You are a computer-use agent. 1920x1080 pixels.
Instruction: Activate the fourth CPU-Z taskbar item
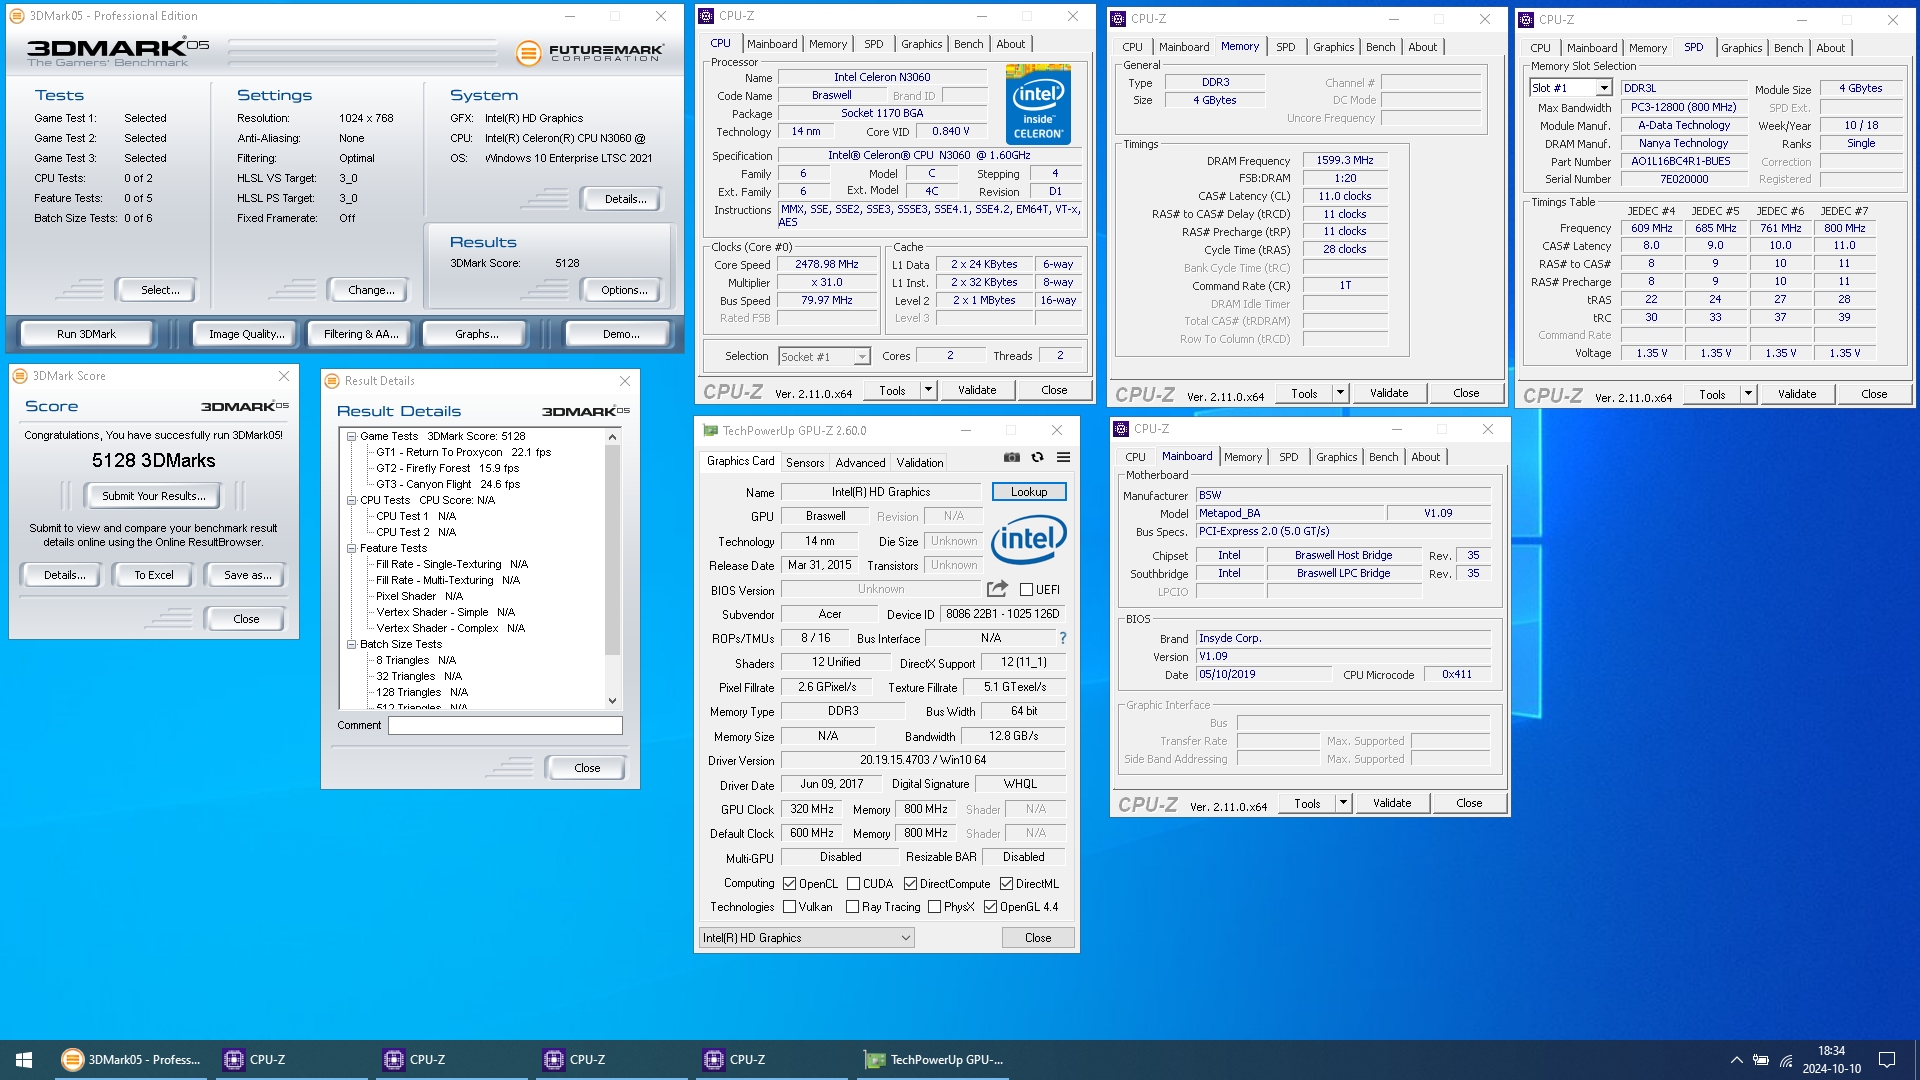click(x=771, y=1060)
